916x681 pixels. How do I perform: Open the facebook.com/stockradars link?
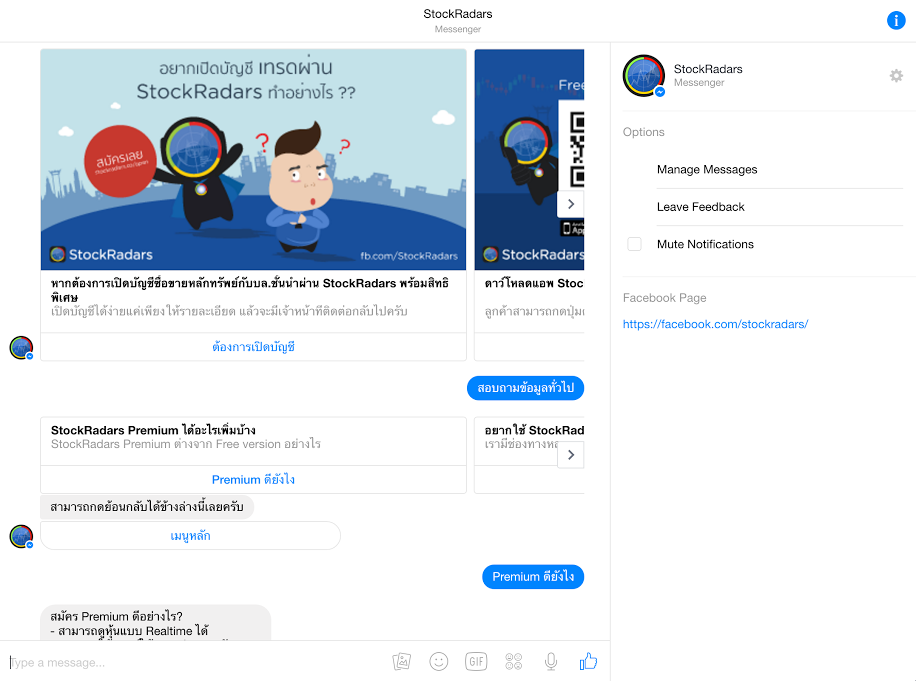pos(715,324)
